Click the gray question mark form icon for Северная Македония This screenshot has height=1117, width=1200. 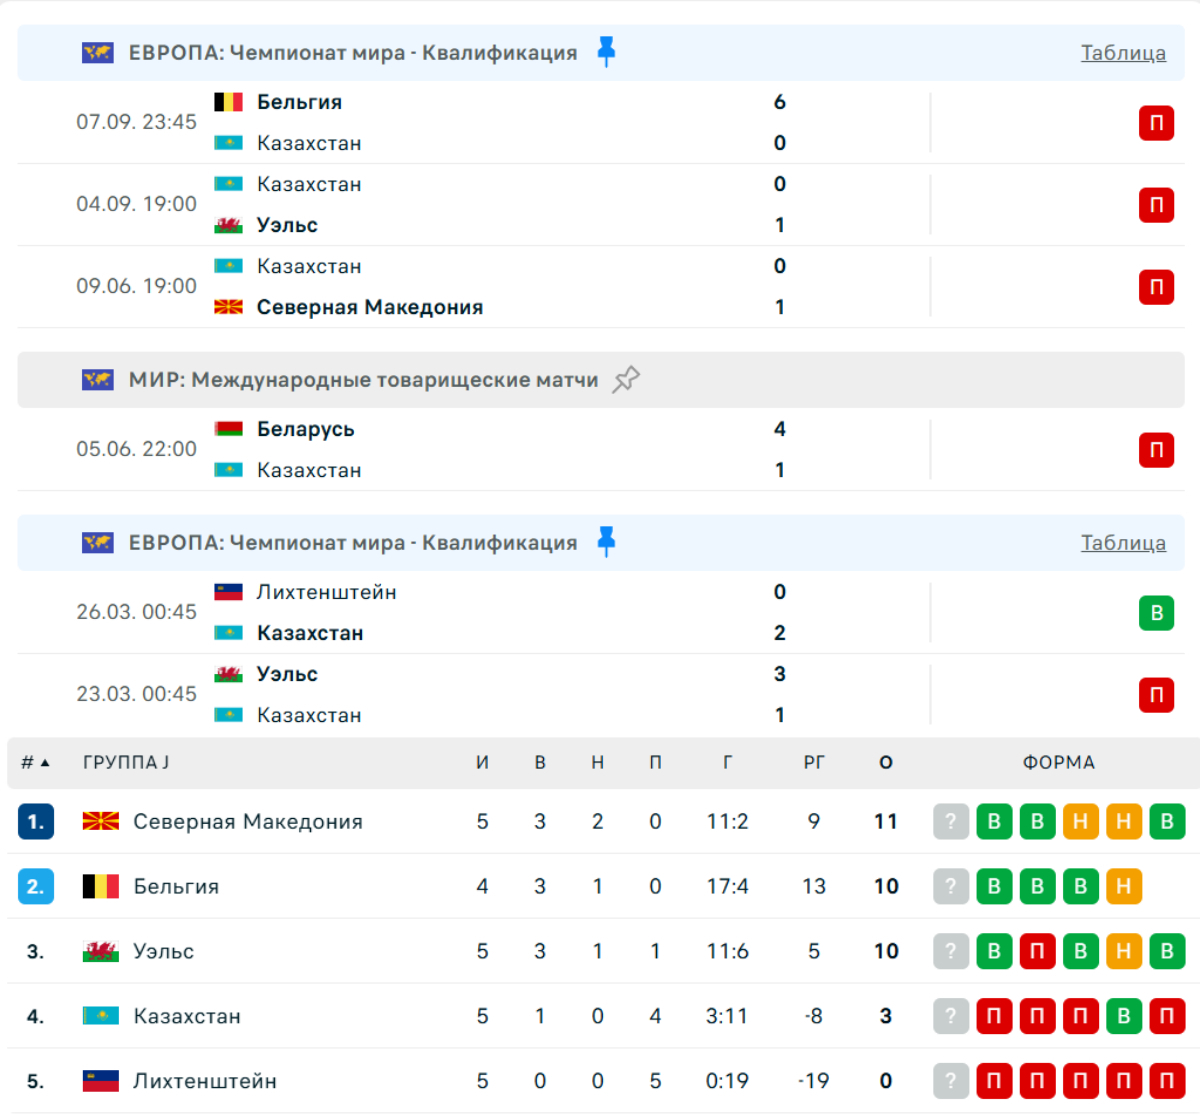951,822
